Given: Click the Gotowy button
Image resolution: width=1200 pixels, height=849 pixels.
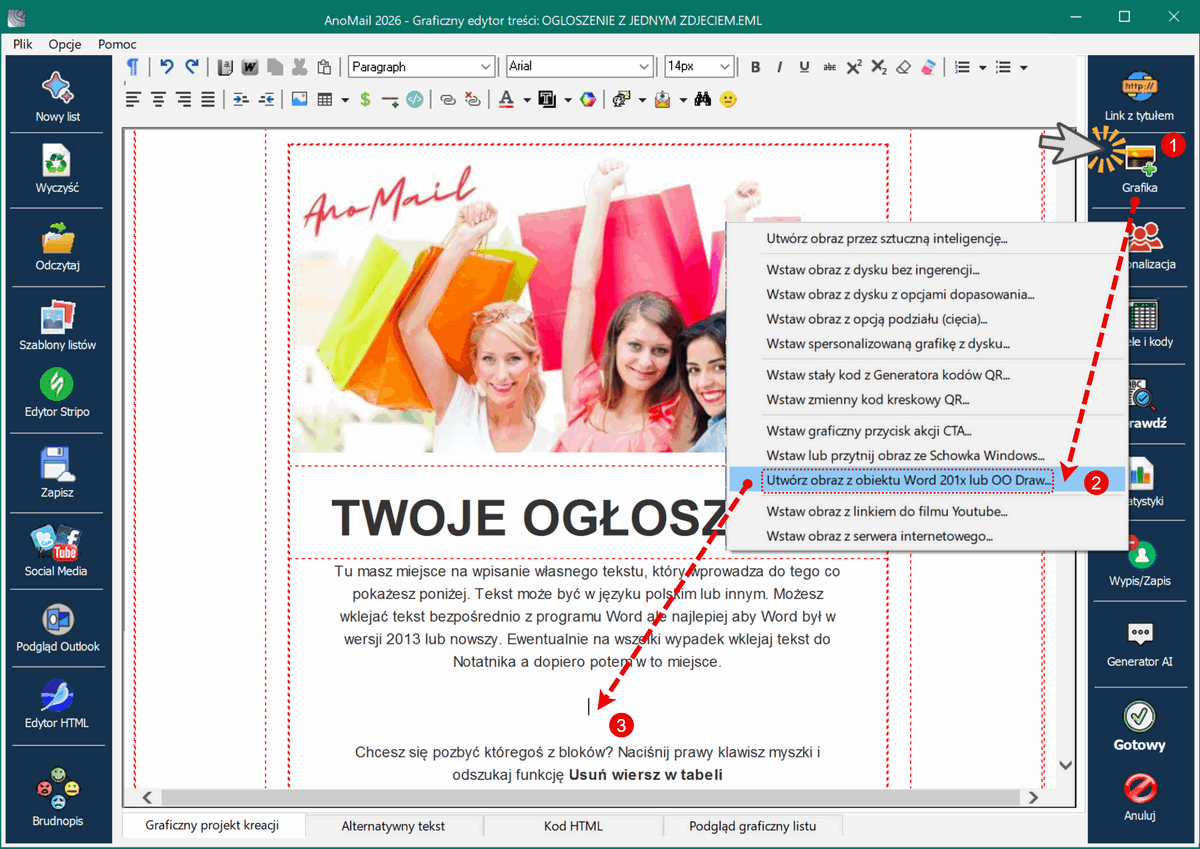Looking at the screenshot, I should coord(1139,727).
